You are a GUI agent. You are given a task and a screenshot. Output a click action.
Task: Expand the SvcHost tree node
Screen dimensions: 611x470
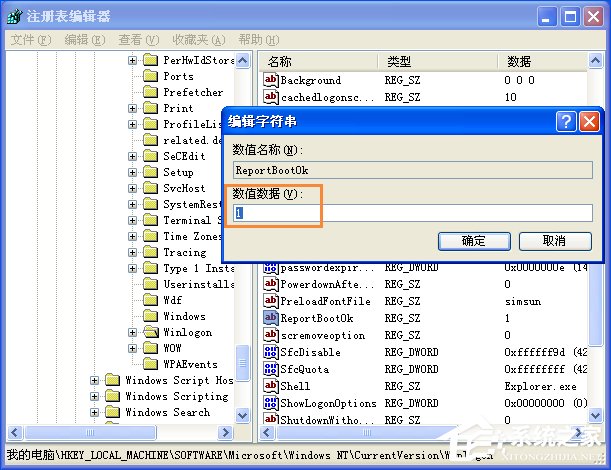[132, 188]
